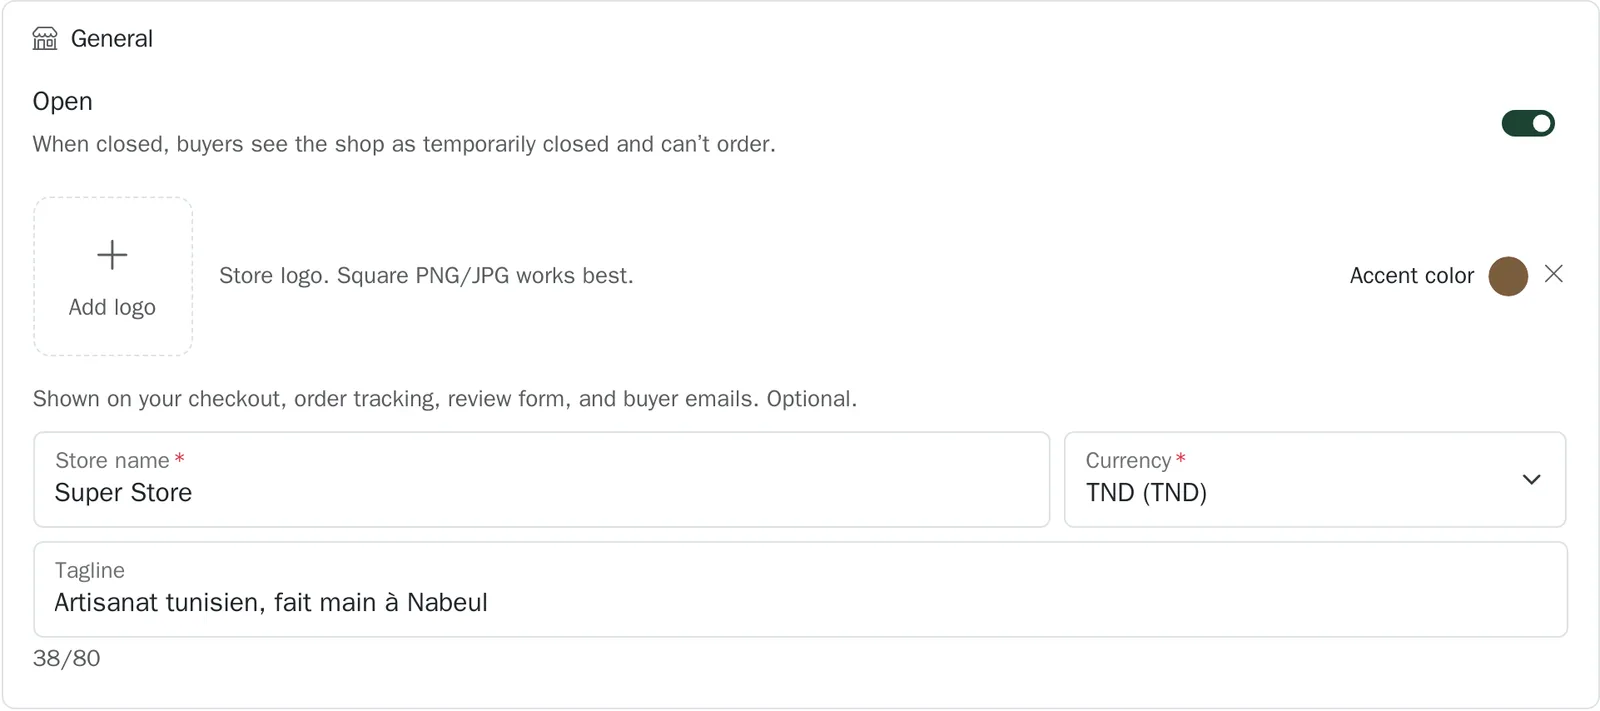Click the storefront icon beside General

(x=45, y=39)
